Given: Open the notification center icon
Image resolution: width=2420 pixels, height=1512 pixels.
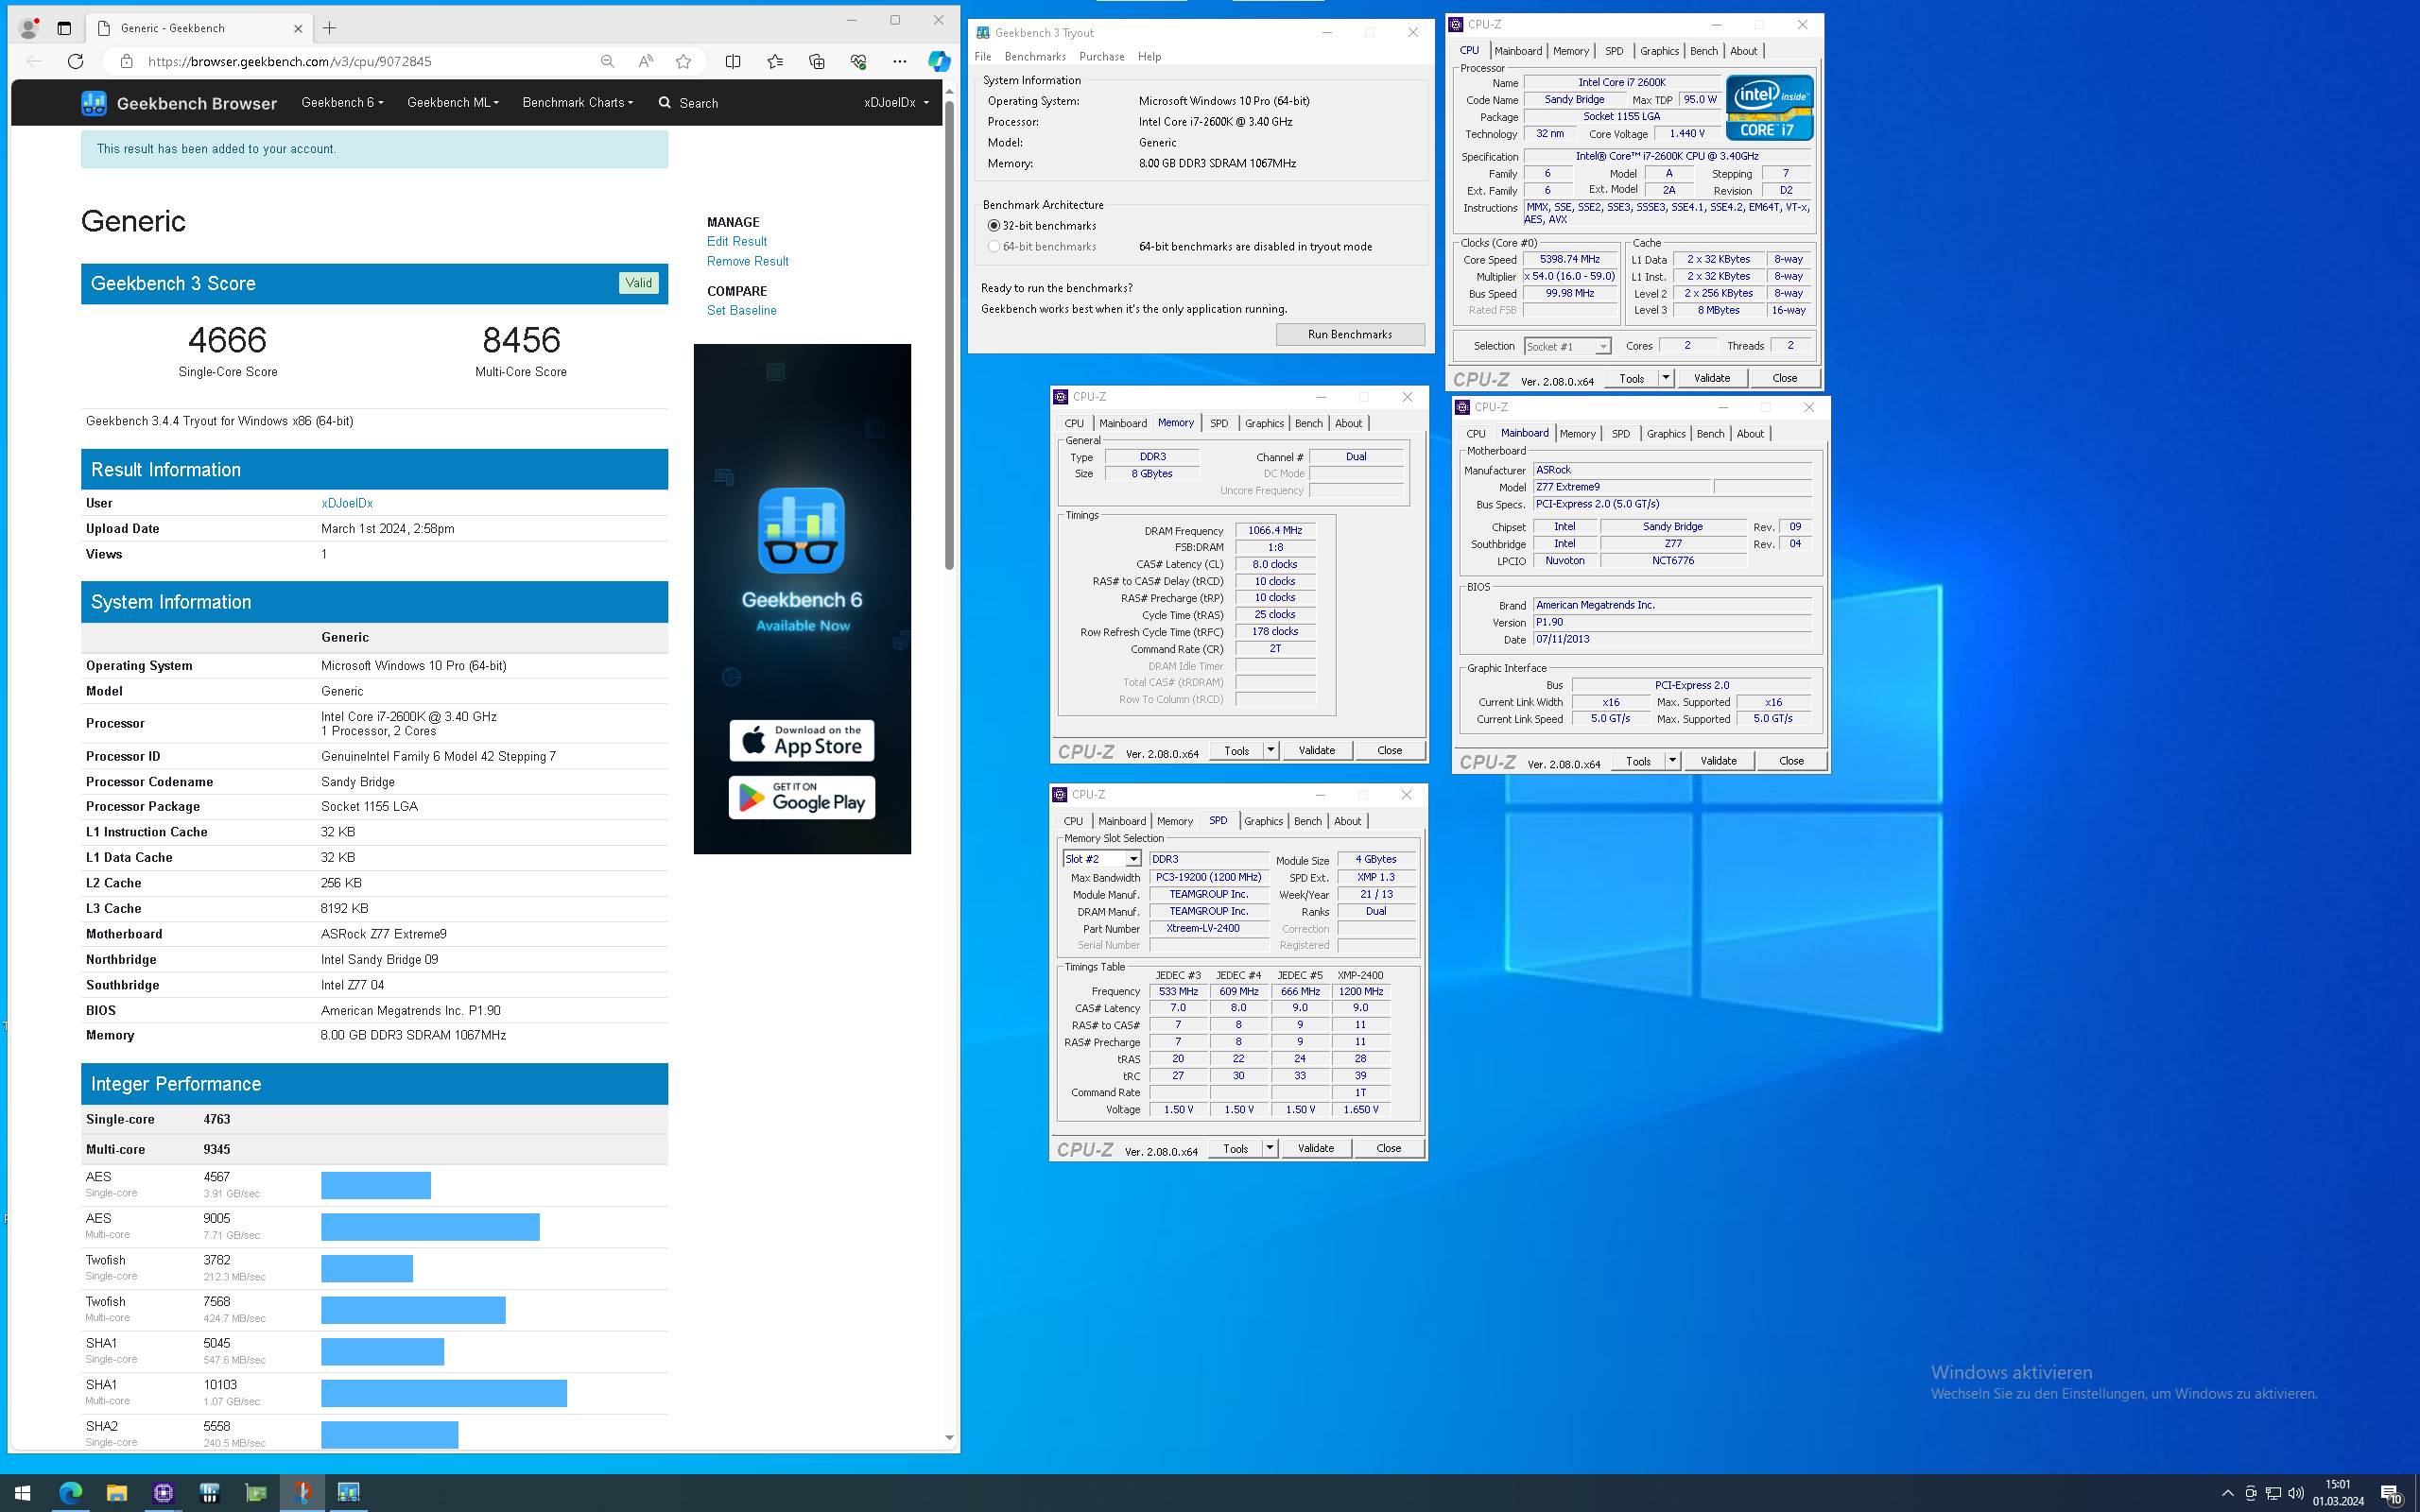Looking at the screenshot, I should coord(2391,1493).
